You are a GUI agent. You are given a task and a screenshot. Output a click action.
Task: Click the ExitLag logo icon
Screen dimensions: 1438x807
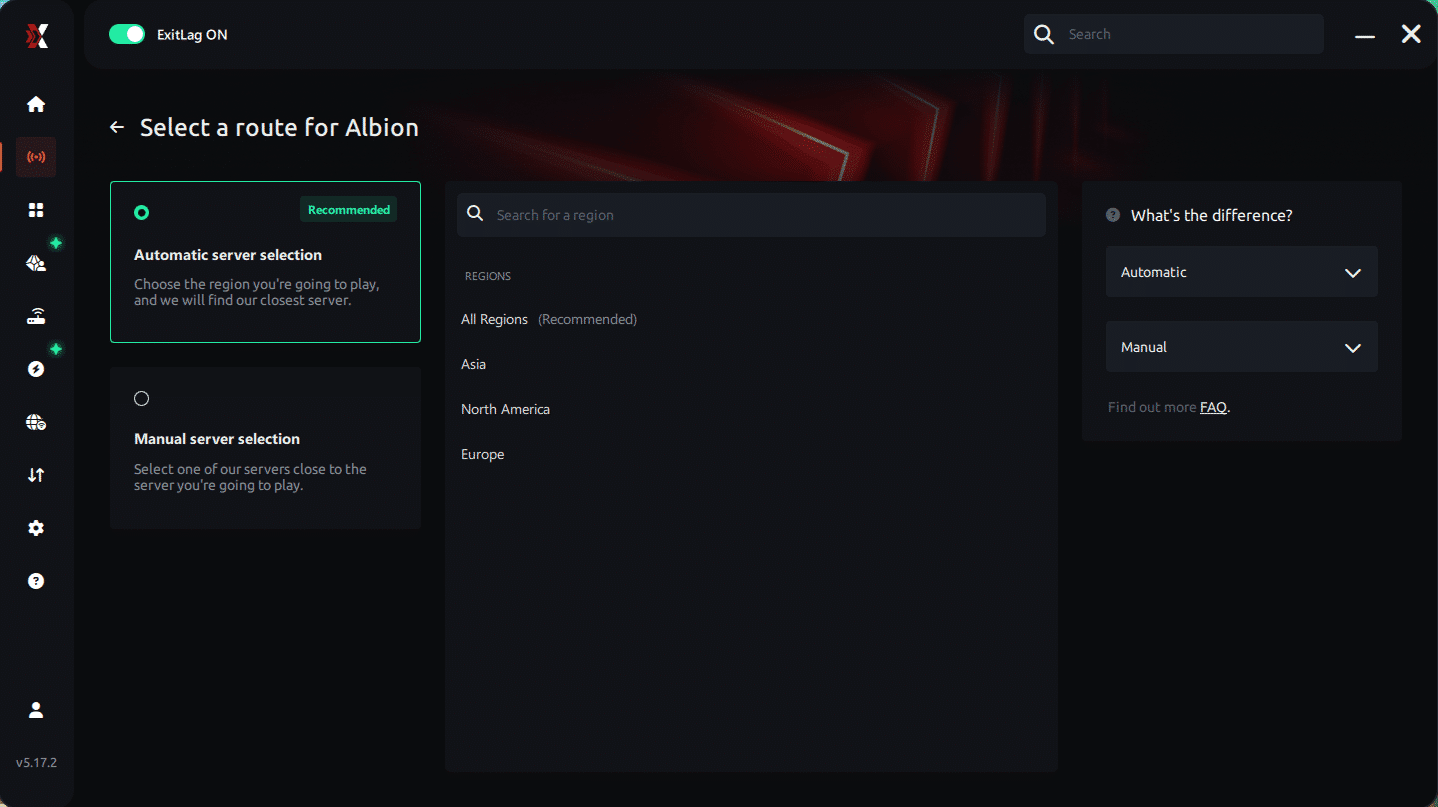click(36, 36)
